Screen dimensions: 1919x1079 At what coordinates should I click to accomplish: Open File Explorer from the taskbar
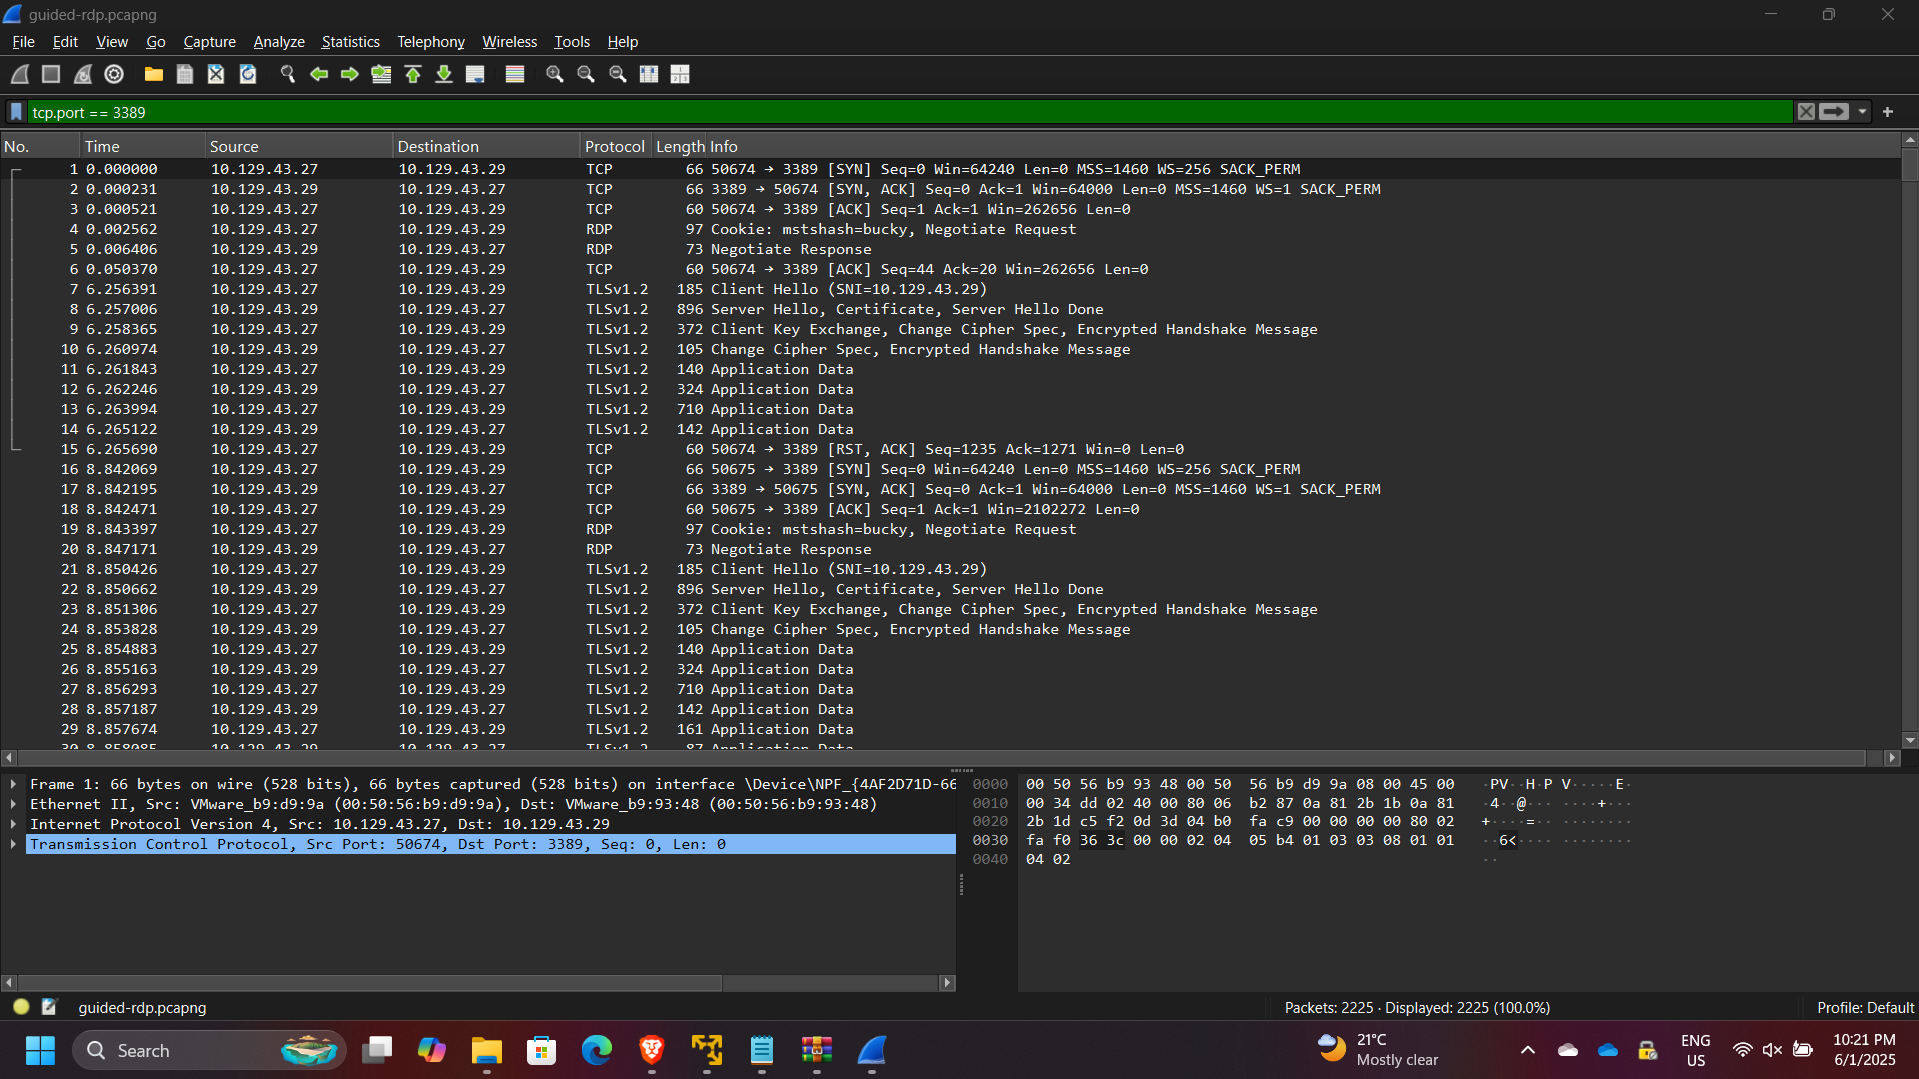coord(486,1050)
